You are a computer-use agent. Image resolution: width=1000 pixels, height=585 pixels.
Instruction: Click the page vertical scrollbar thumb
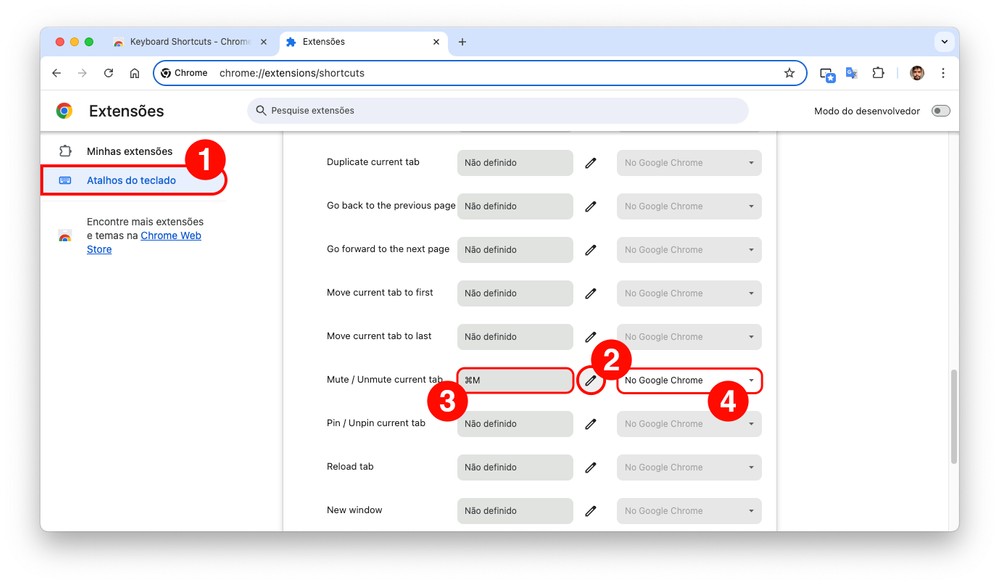tap(954, 417)
